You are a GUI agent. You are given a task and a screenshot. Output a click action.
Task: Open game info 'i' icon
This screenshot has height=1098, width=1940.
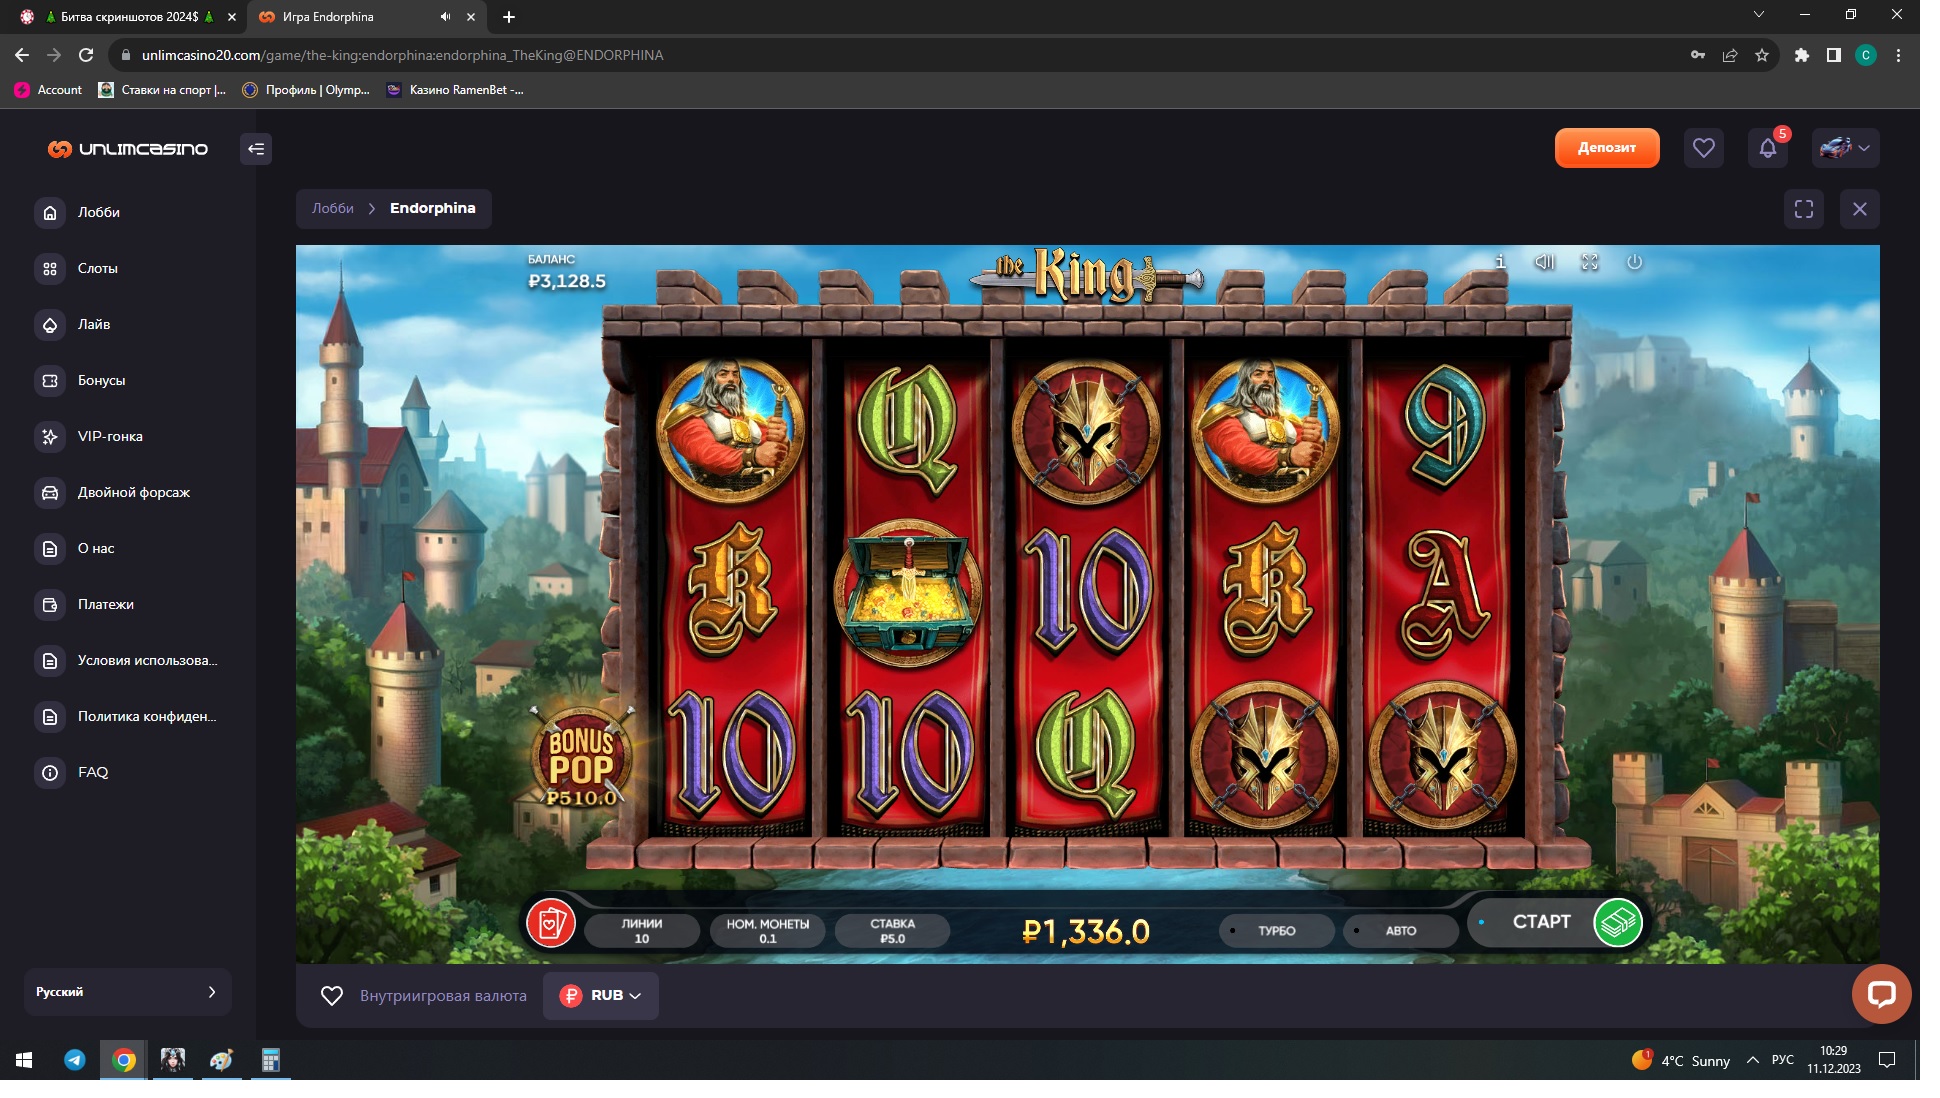tap(1500, 262)
